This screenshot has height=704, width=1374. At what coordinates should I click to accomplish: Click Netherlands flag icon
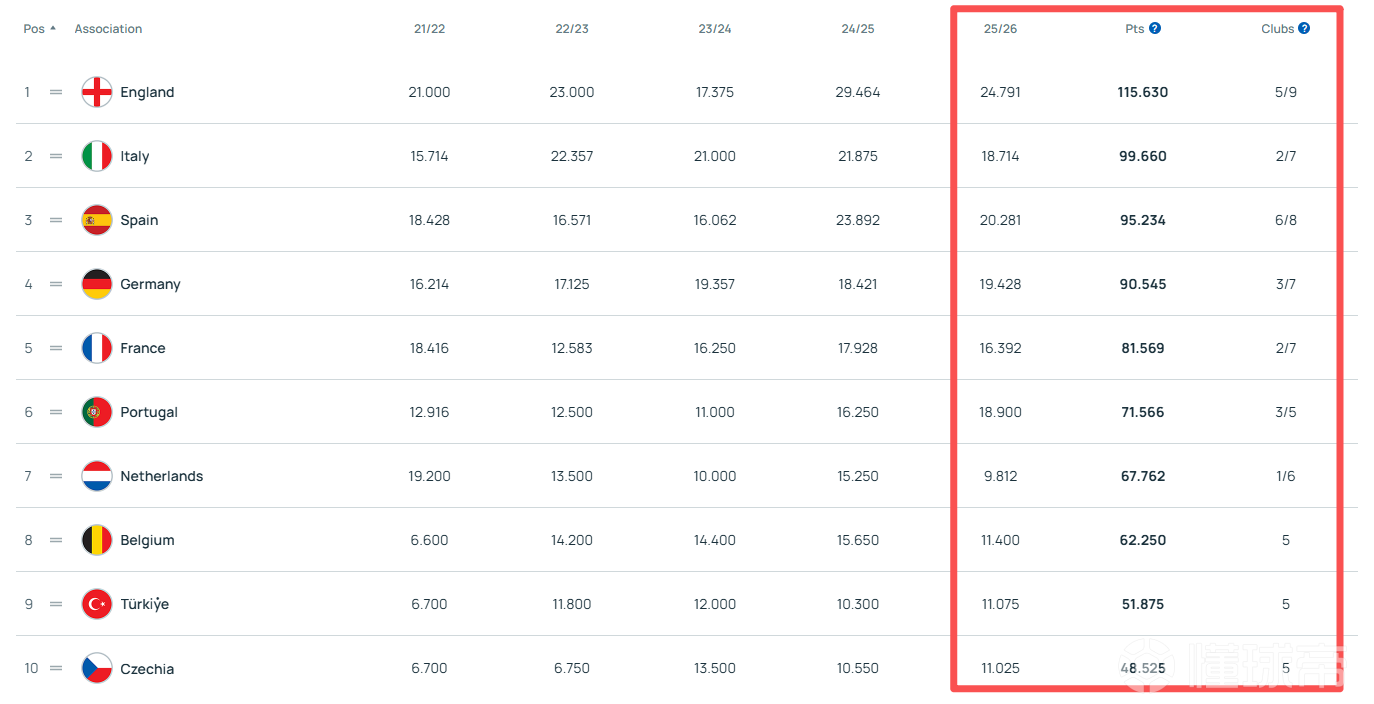click(x=97, y=476)
